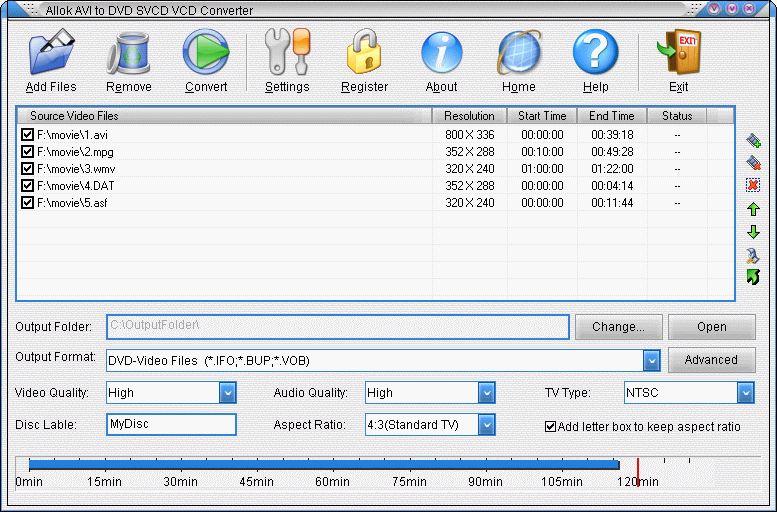Click the Status column header
Viewport: 777px width, 512px height.
677,116
